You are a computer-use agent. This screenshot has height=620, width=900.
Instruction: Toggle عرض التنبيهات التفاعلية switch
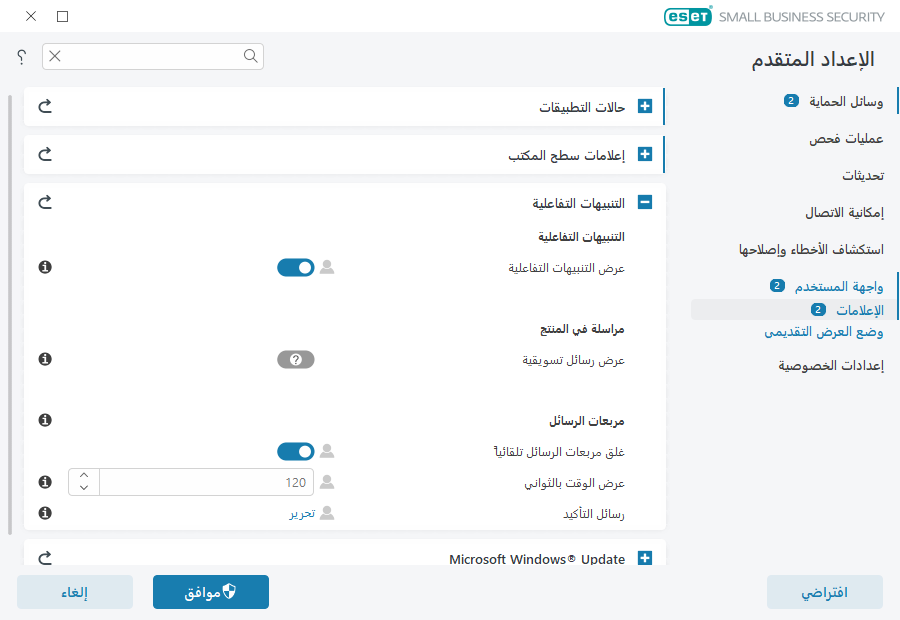click(296, 268)
